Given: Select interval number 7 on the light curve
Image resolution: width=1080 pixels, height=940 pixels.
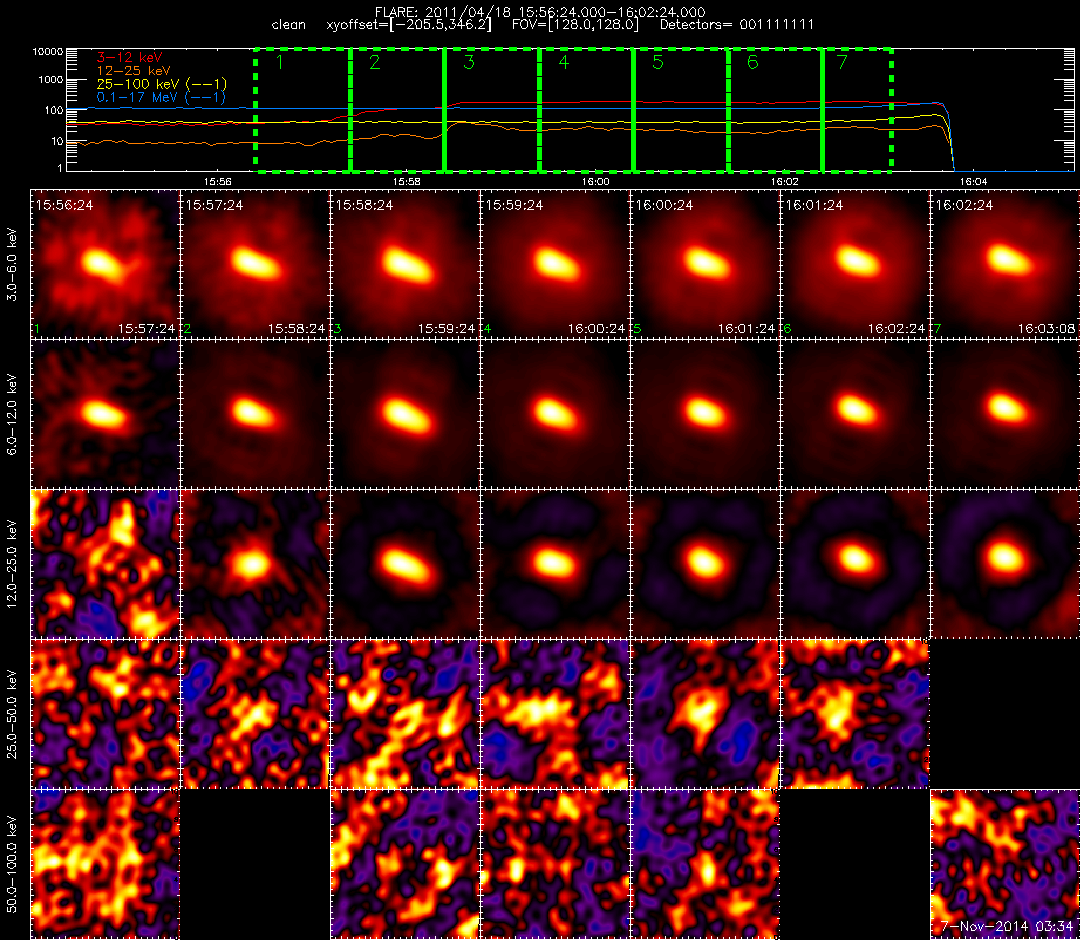Looking at the screenshot, I should (x=842, y=63).
